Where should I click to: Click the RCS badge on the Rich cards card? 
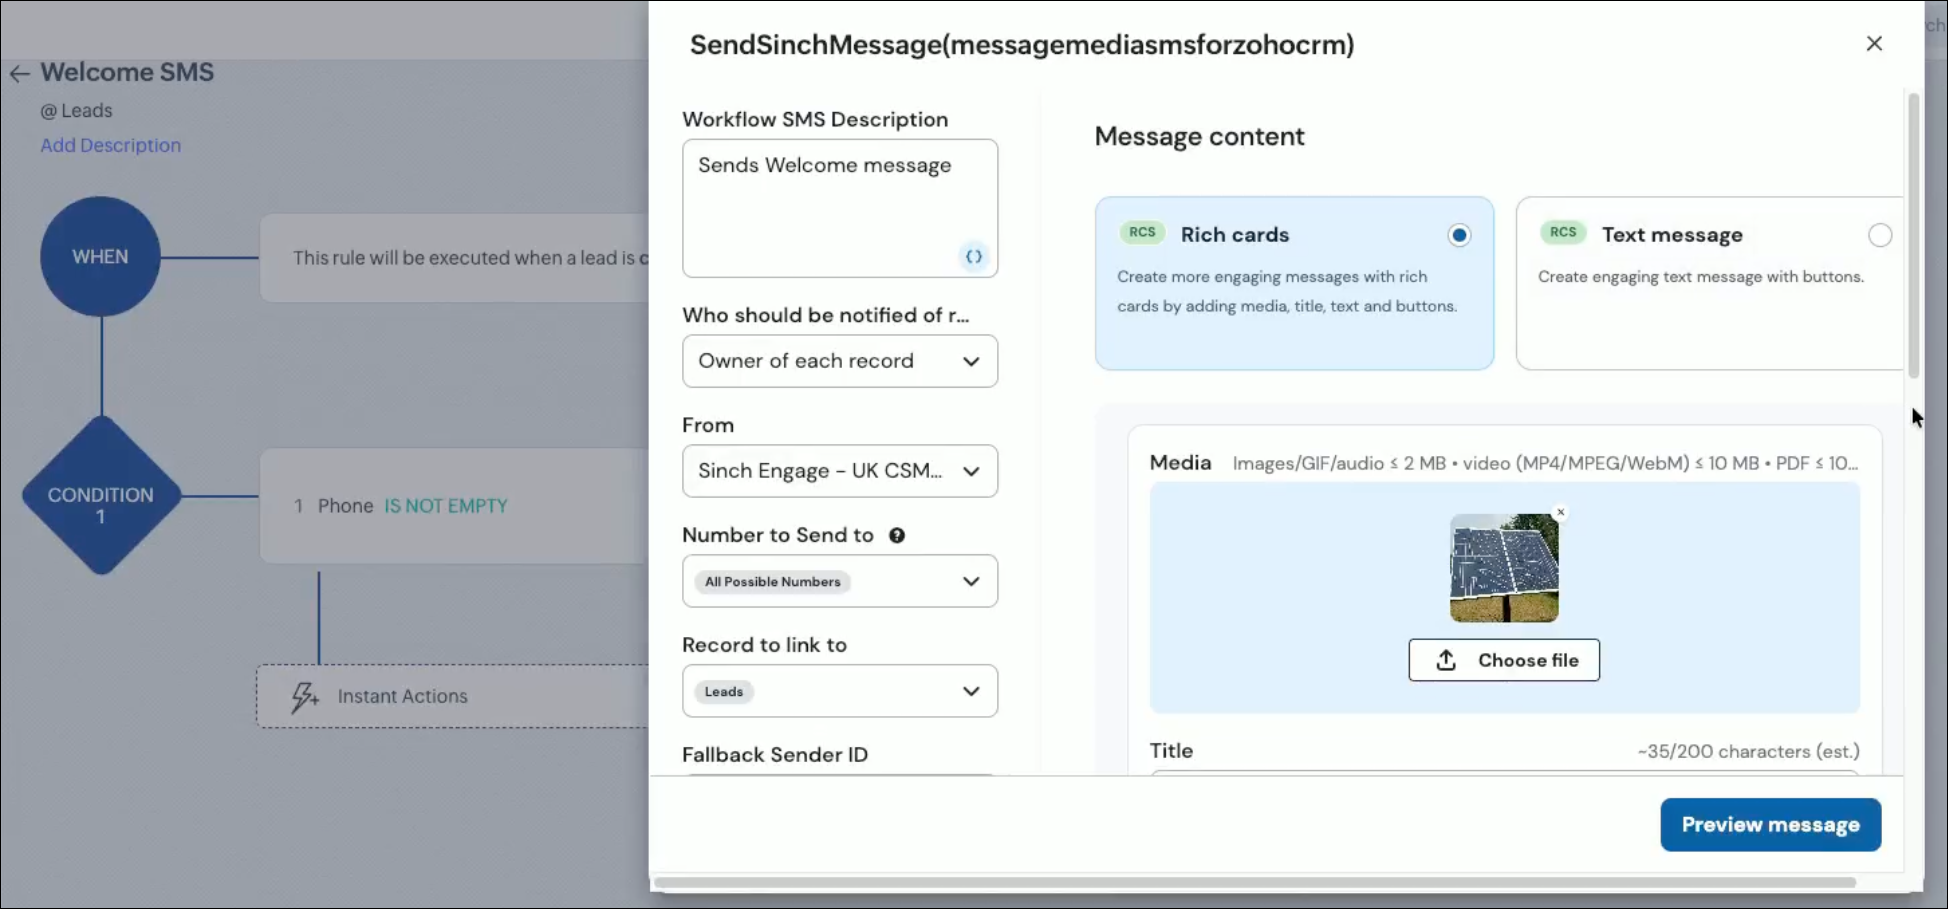coord(1142,232)
